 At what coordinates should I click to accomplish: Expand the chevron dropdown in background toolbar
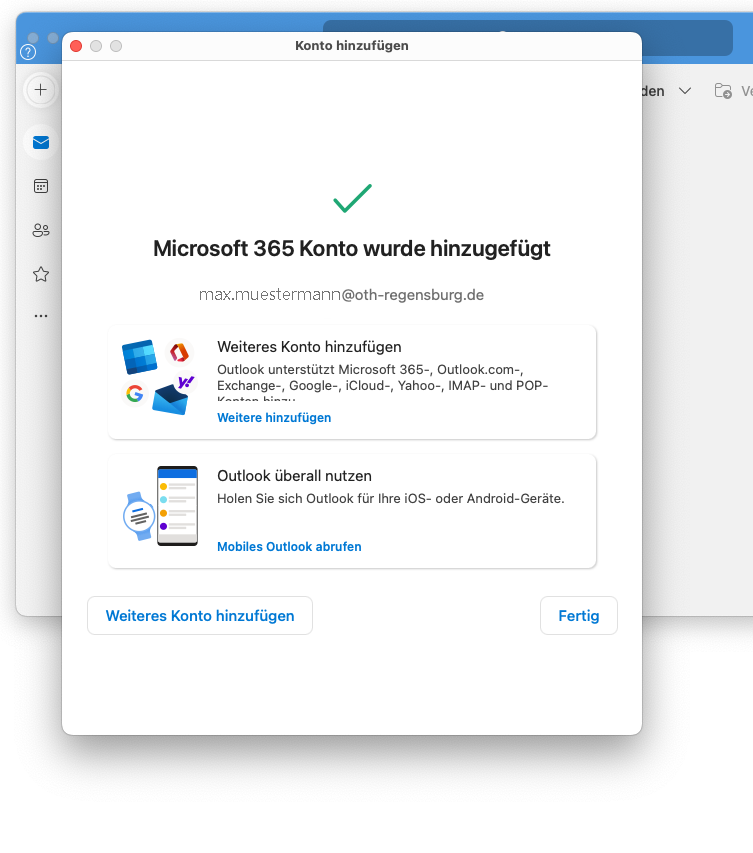(685, 91)
